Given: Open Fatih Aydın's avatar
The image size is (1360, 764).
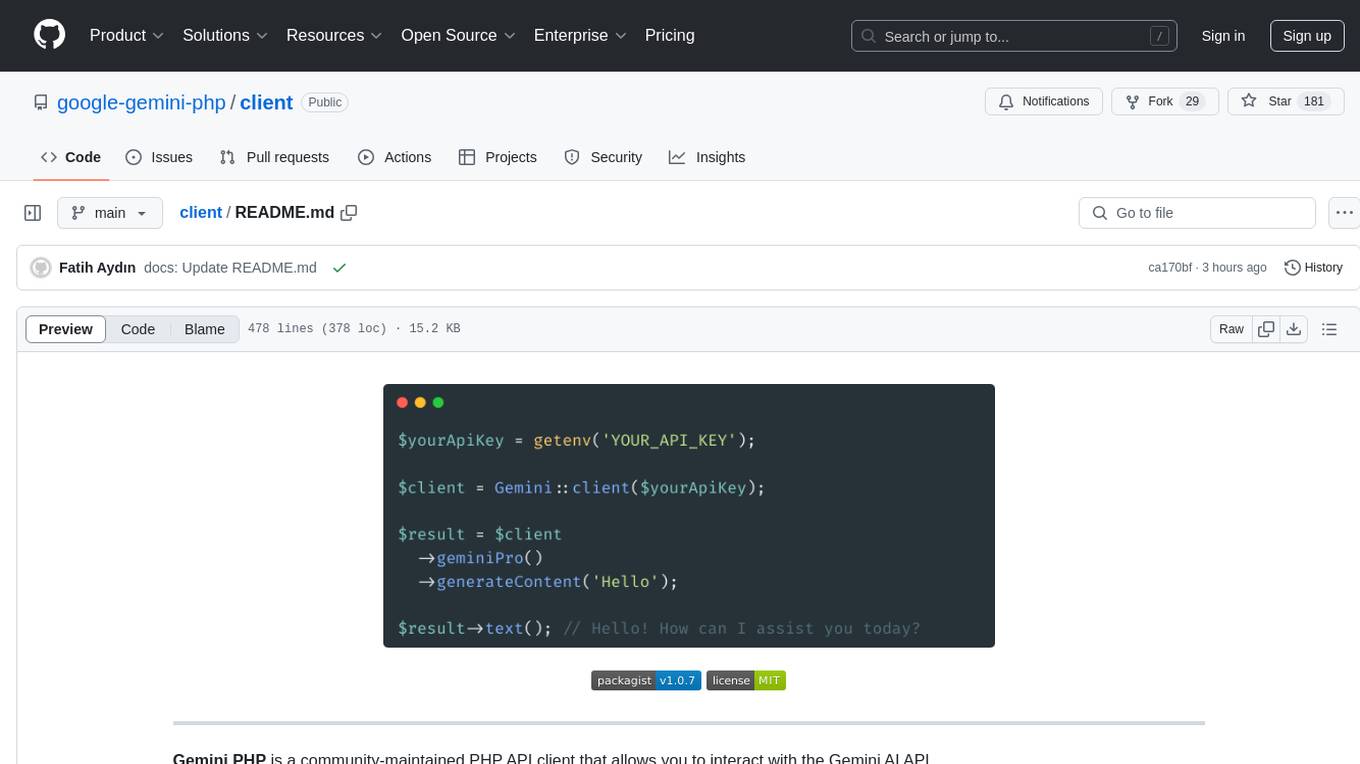Looking at the screenshot, I should (41, 268).
